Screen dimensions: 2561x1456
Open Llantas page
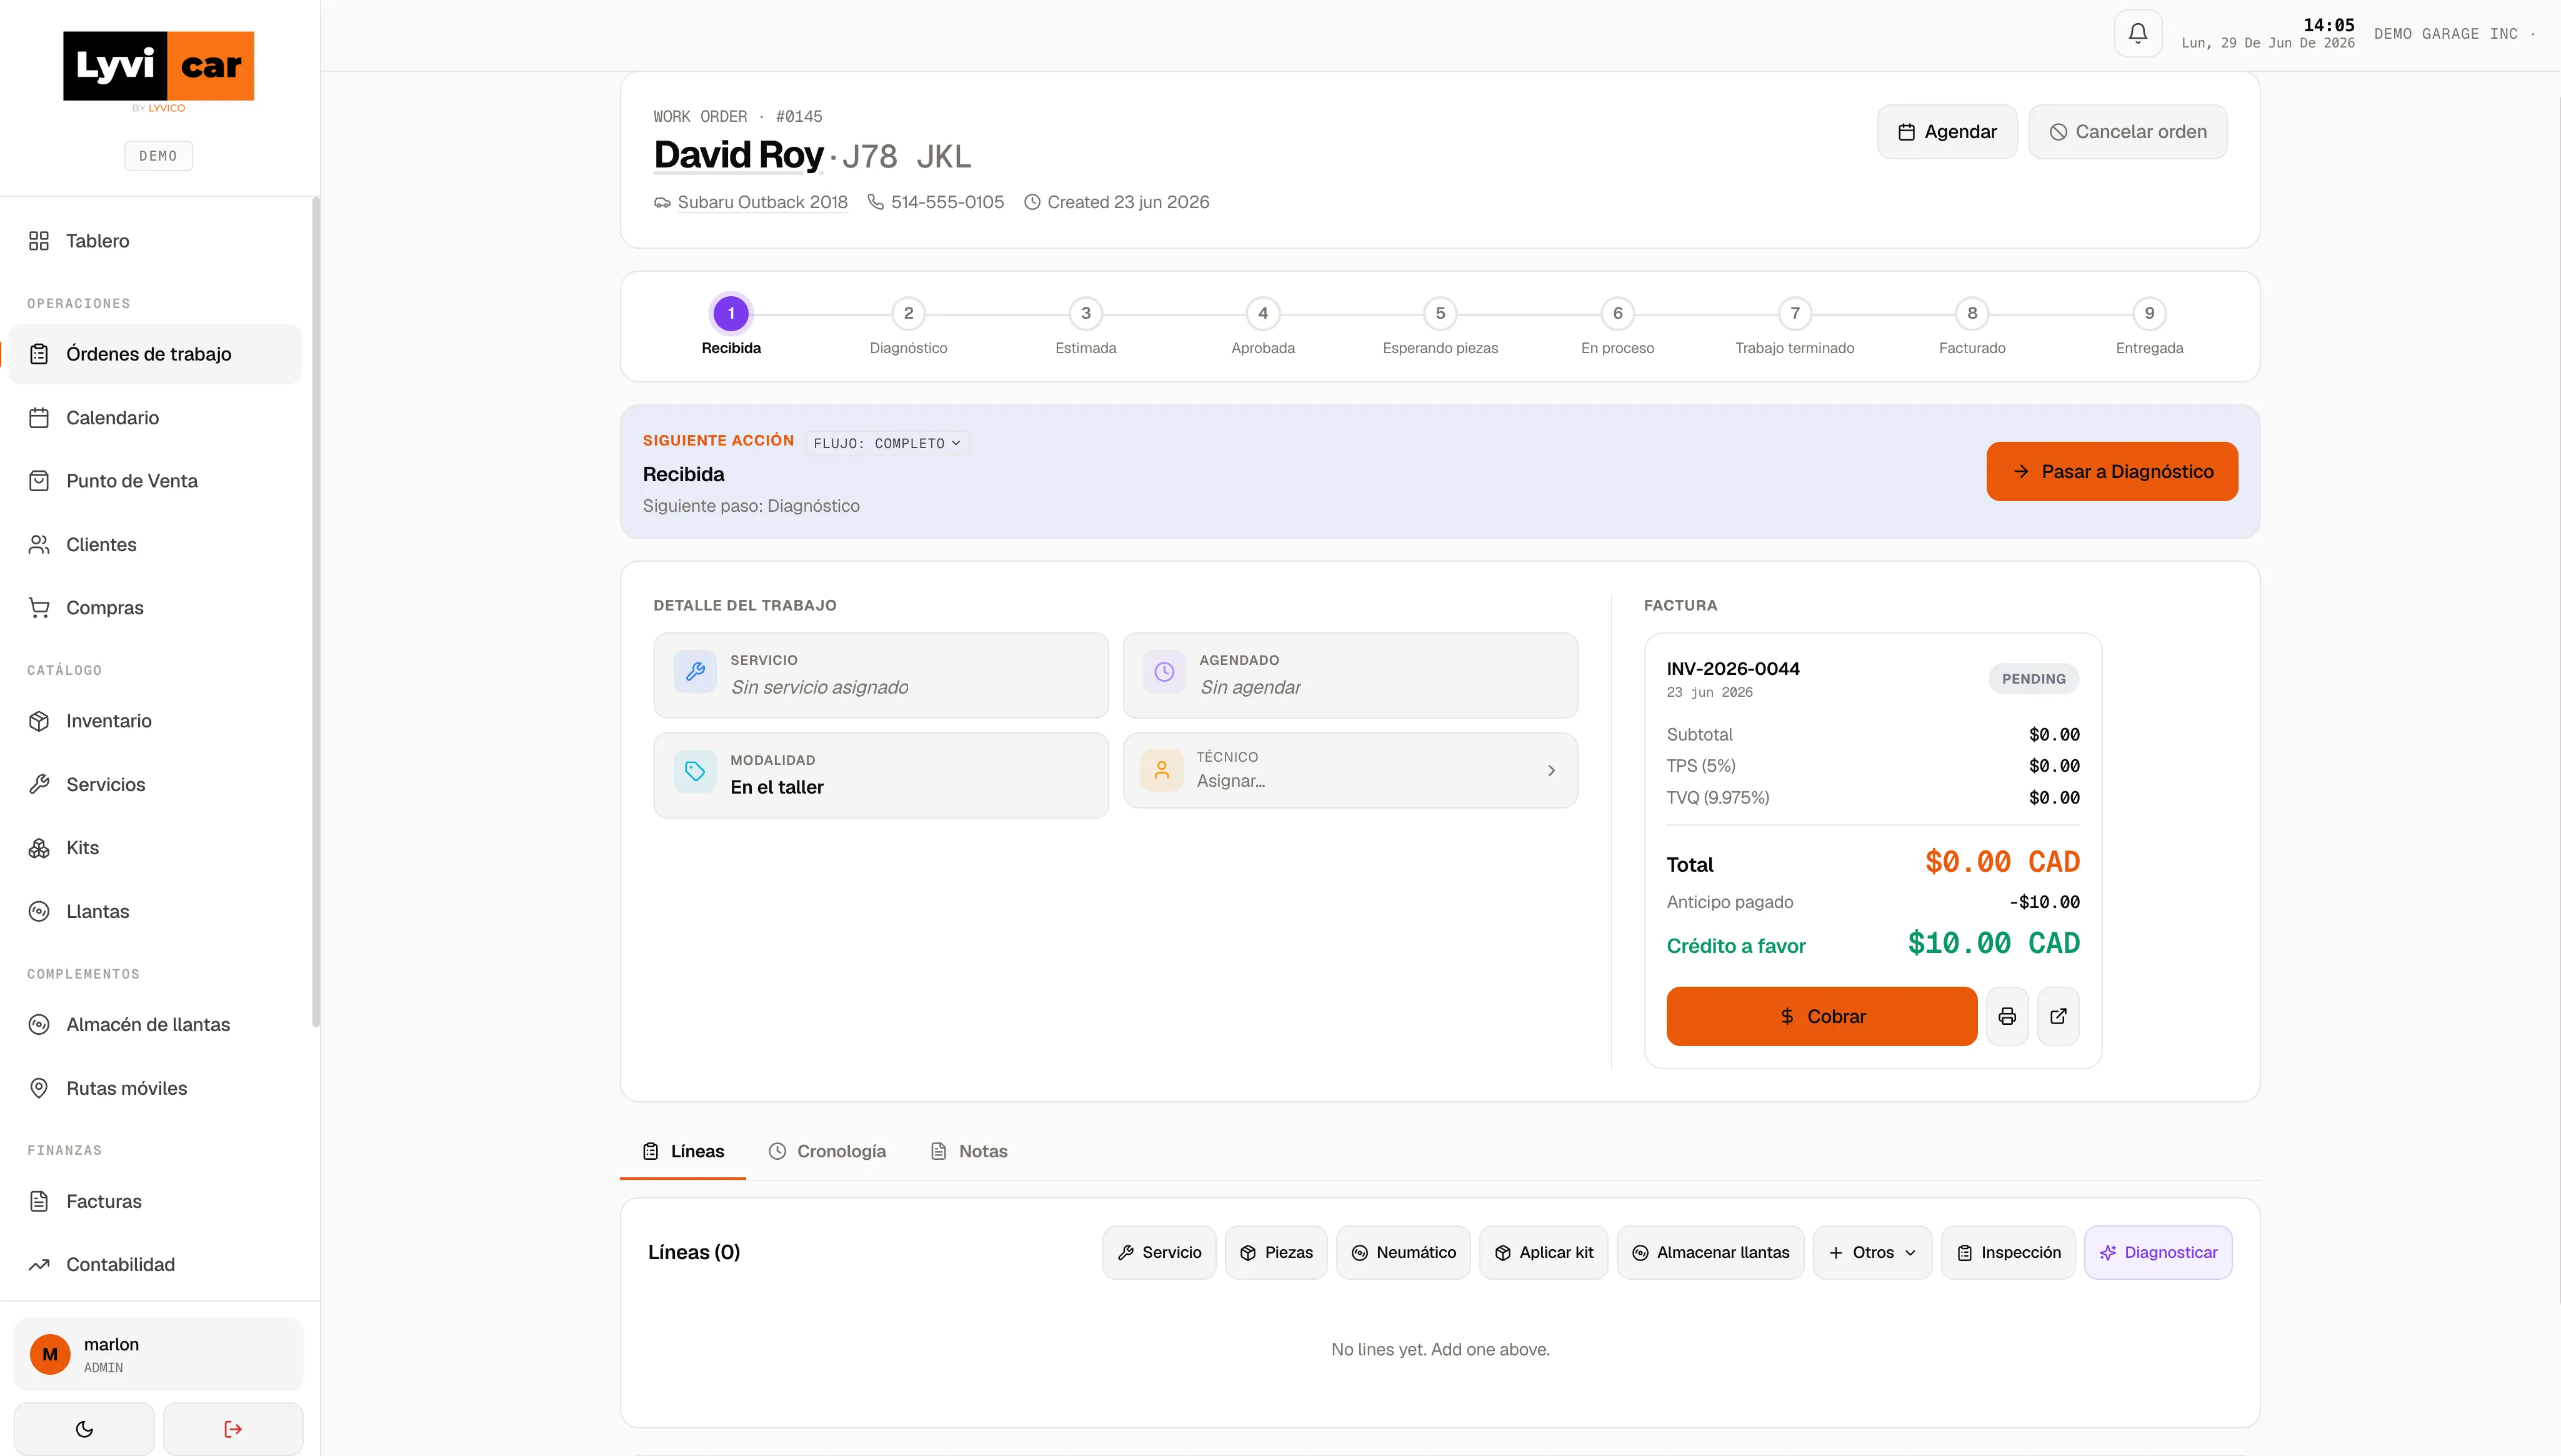pyautogui.click(x=155, y=912)
